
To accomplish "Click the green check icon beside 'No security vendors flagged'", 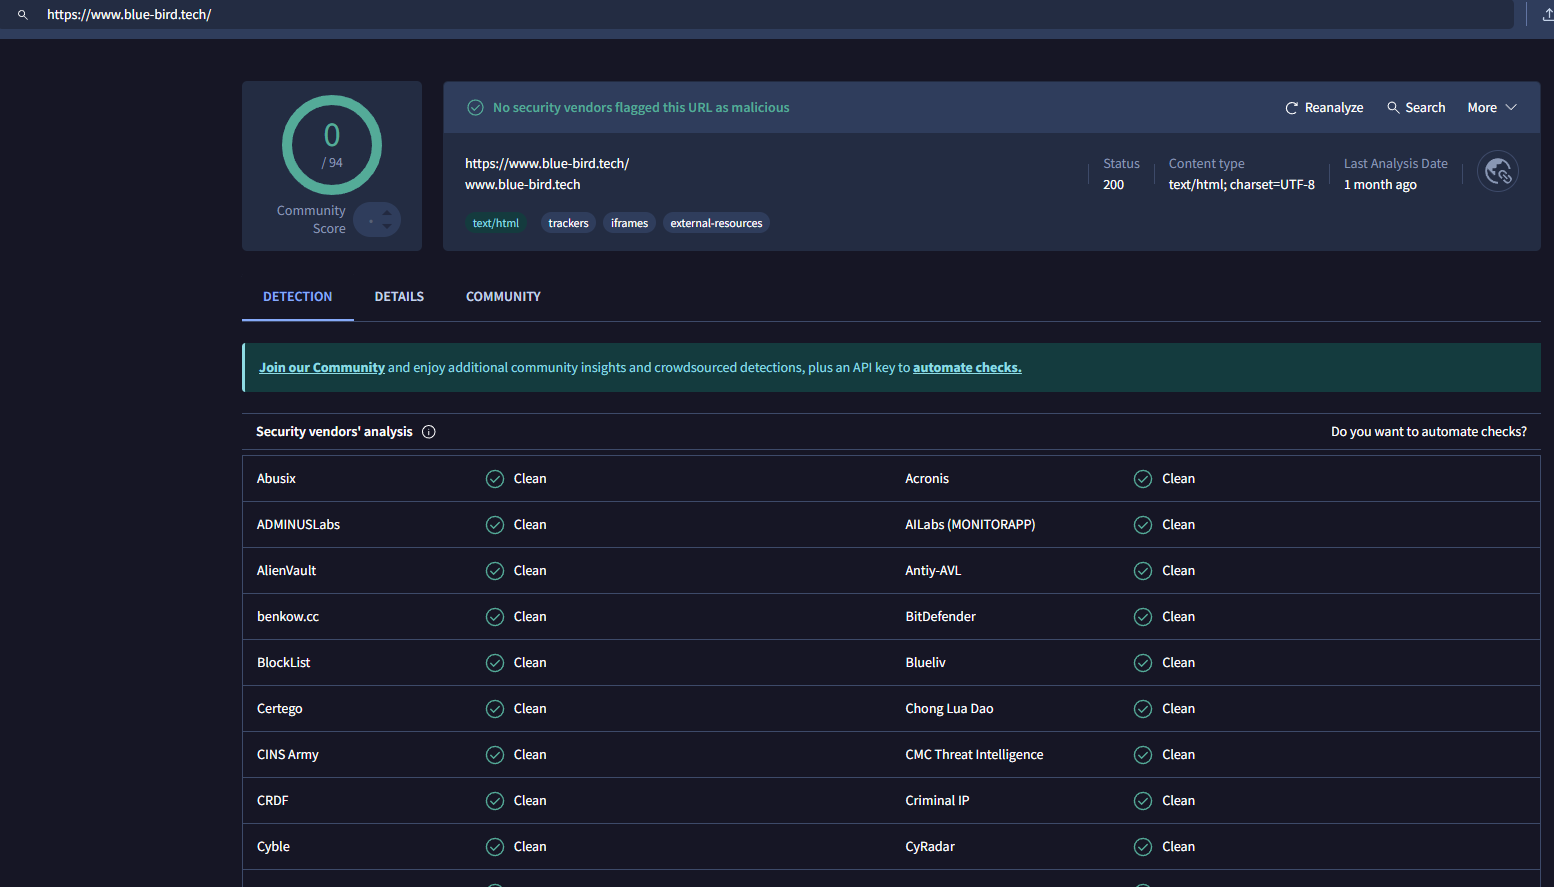I will (x=476, y=108).
